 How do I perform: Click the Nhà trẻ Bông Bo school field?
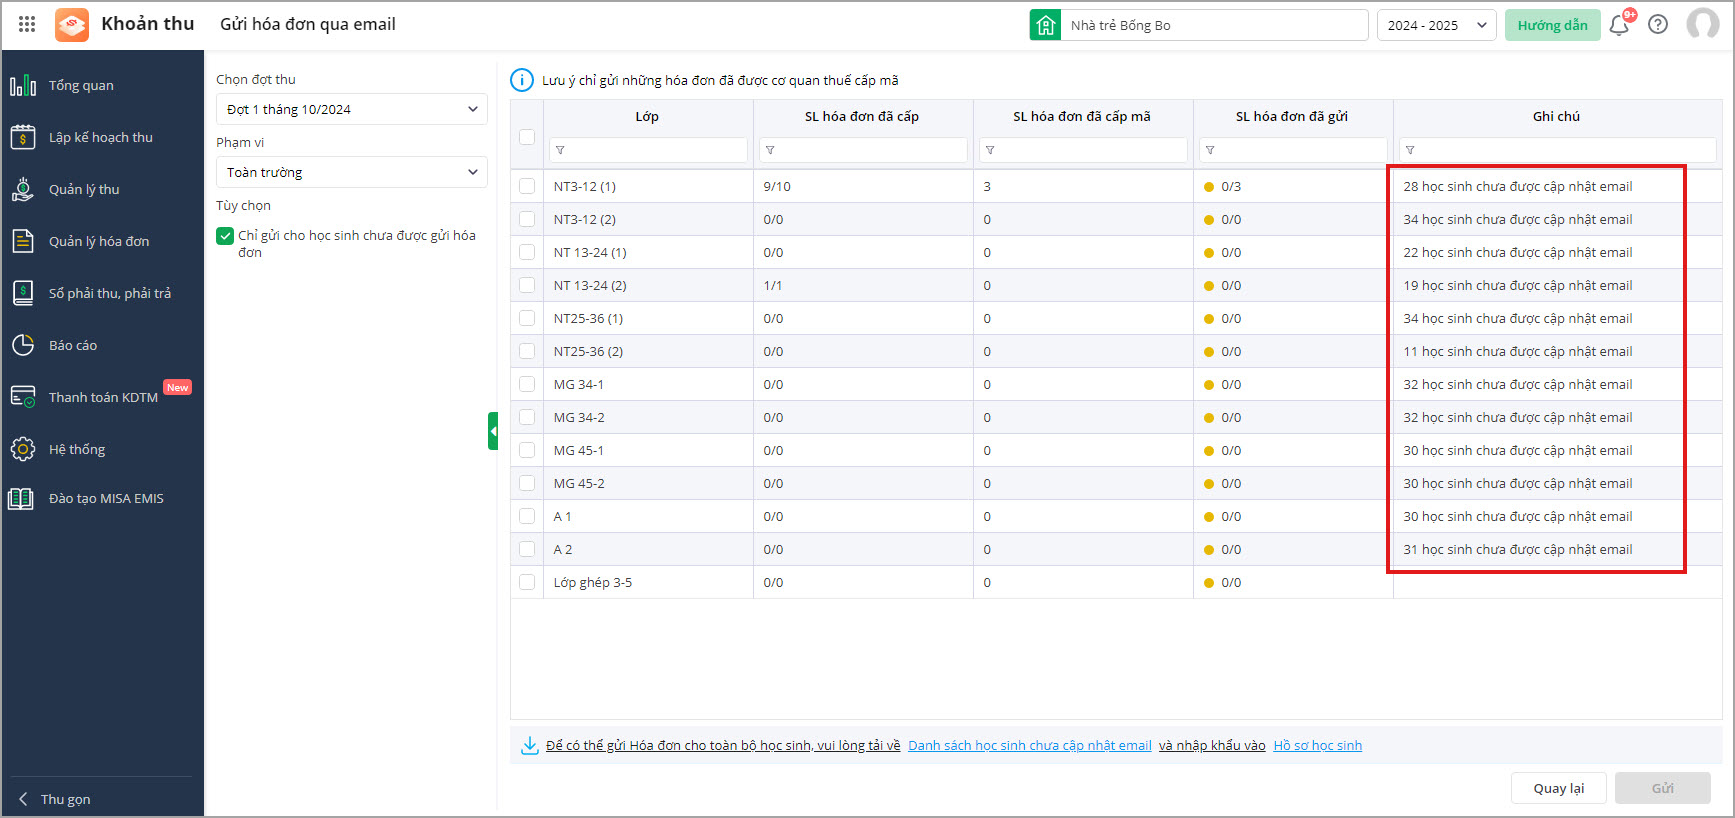[x=1214, y=25]
